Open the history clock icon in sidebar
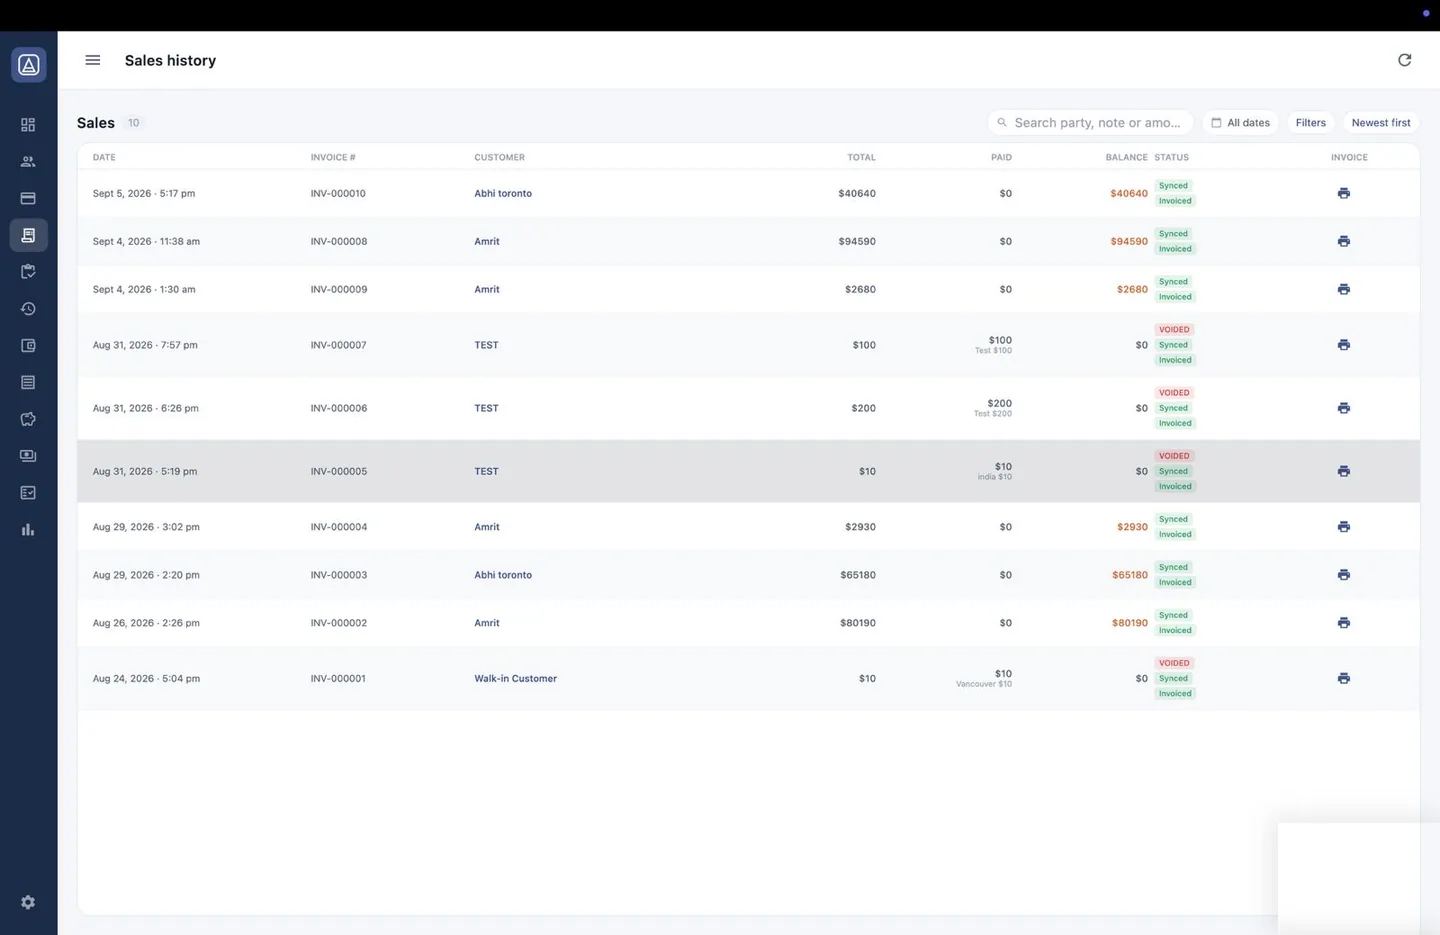 coord(28,309)
